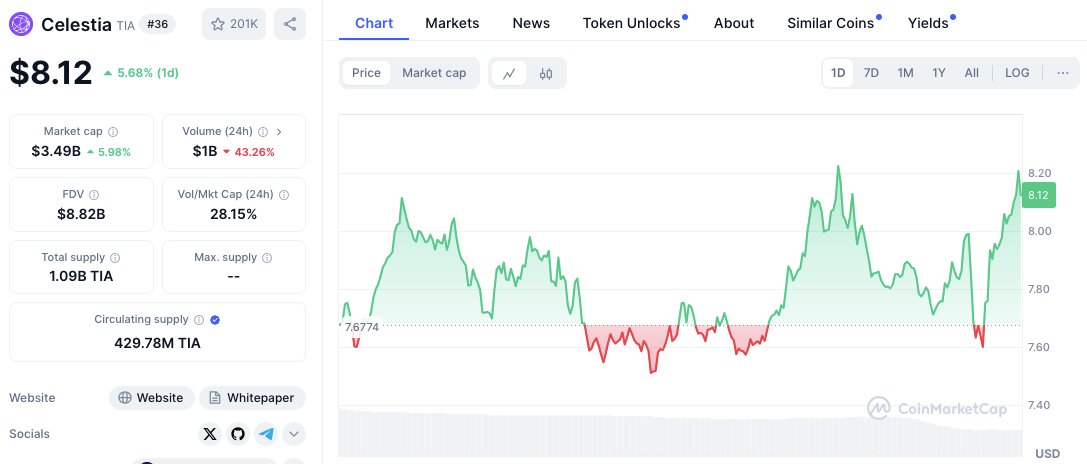Switch to line chart view icon
Screen dimensions: 1087x464
(x=509, y=73)
